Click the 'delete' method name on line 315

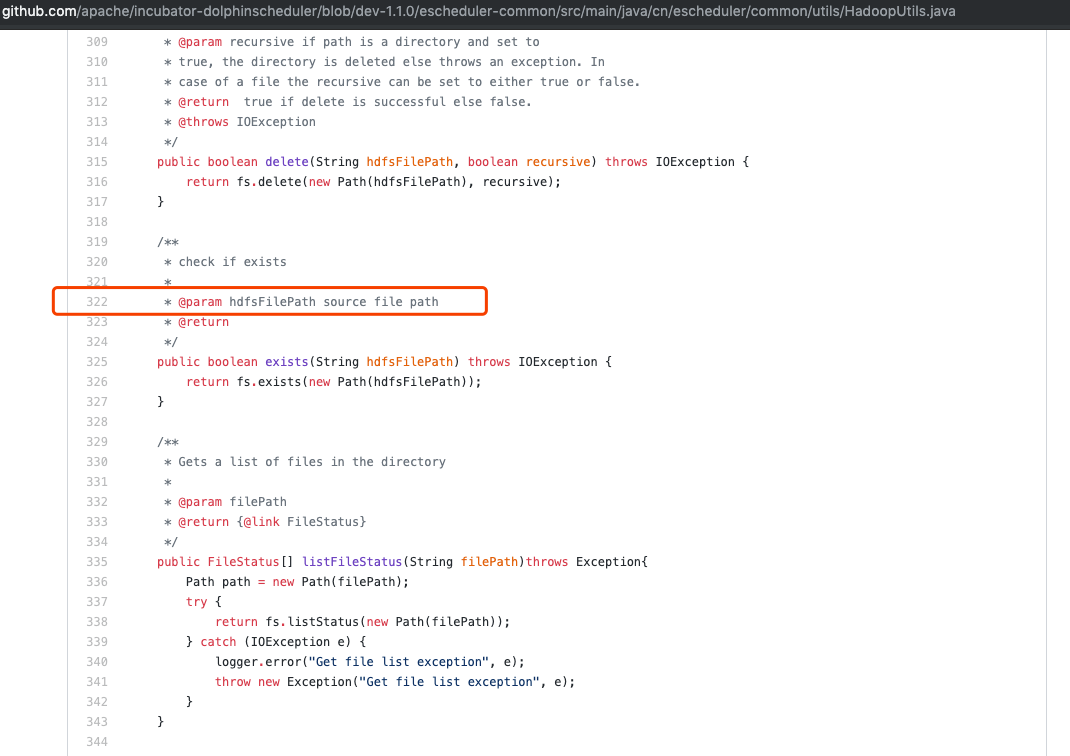point(287,162)
